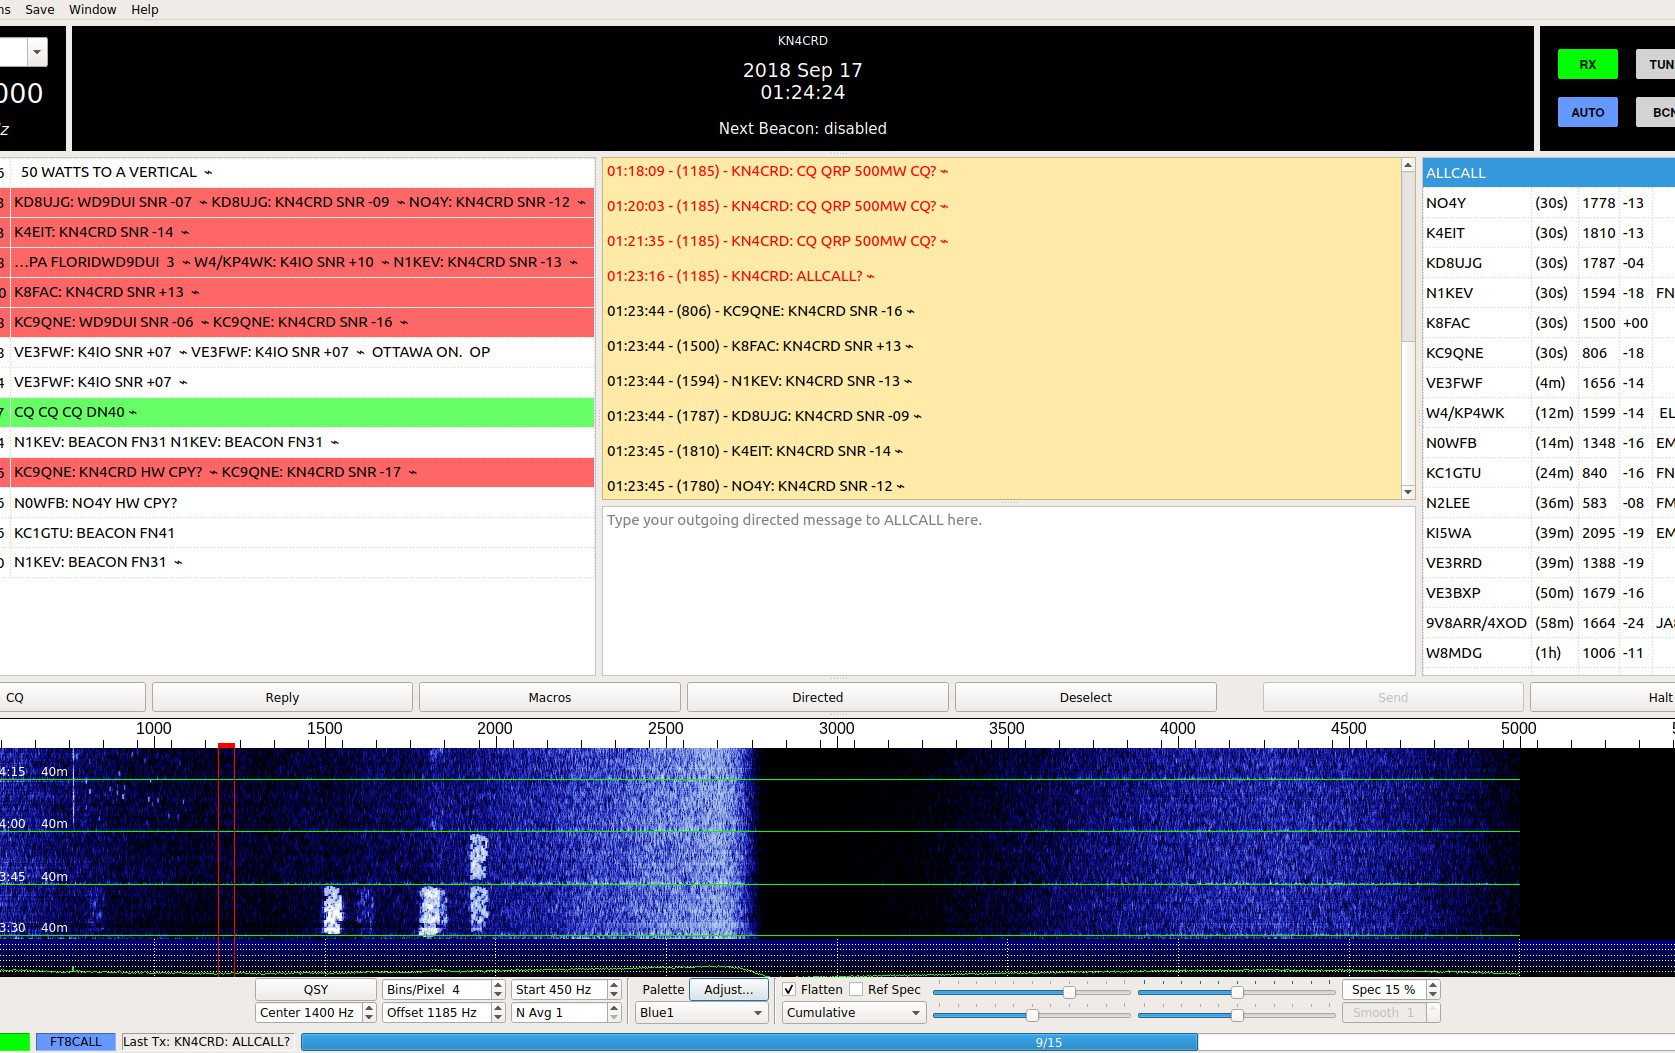1675x1053 pixels.
Task: Select KD8UJG in the ALLCALL station list
Action: 1454,263
